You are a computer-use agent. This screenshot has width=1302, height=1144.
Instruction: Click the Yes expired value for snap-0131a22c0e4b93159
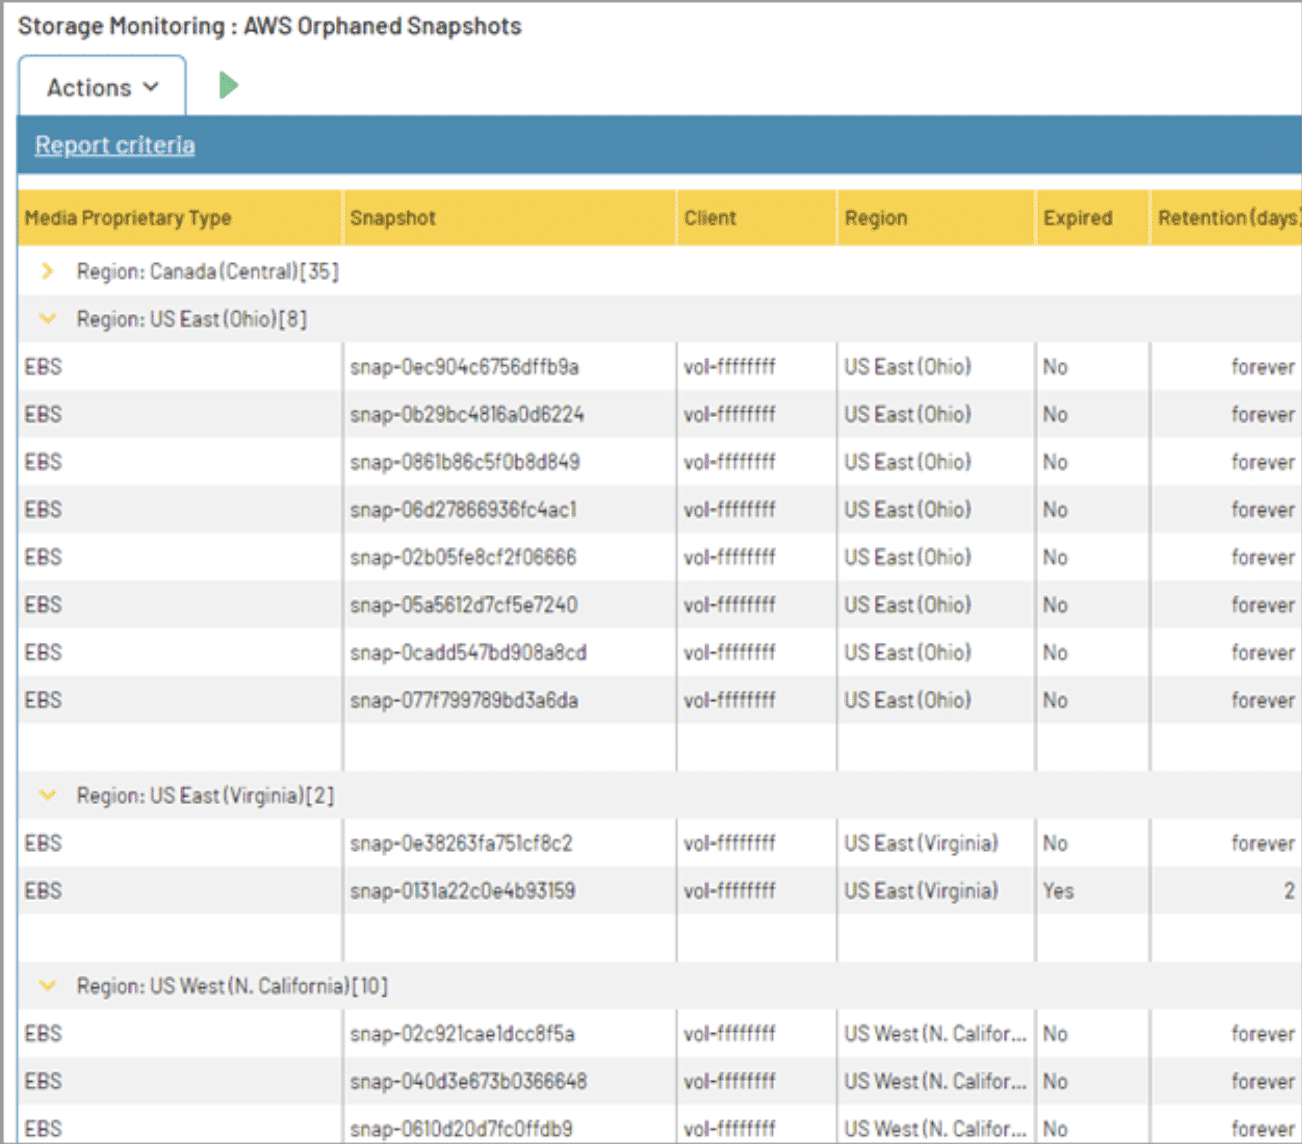(x=1057, y=890)
